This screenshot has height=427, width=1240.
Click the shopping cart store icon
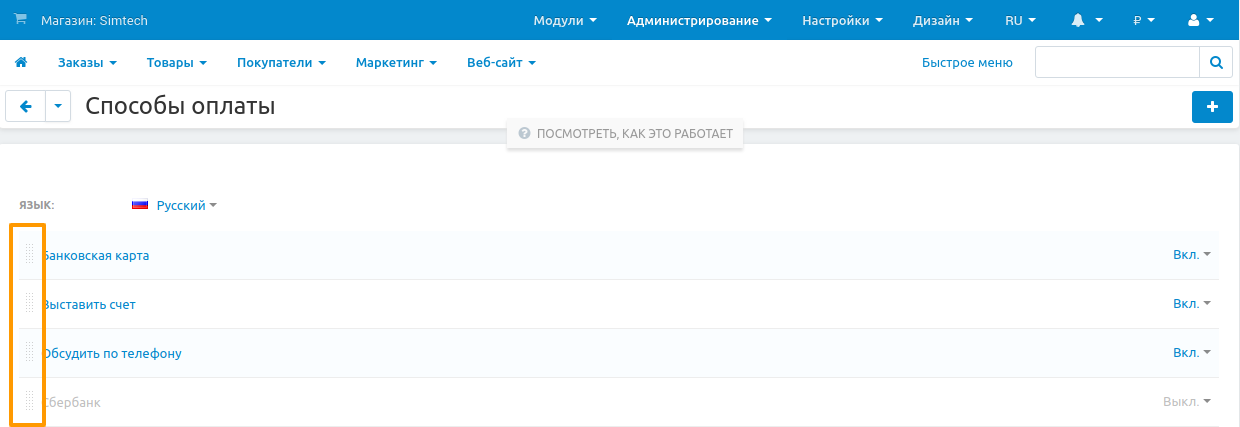click(x=21, y=20)
